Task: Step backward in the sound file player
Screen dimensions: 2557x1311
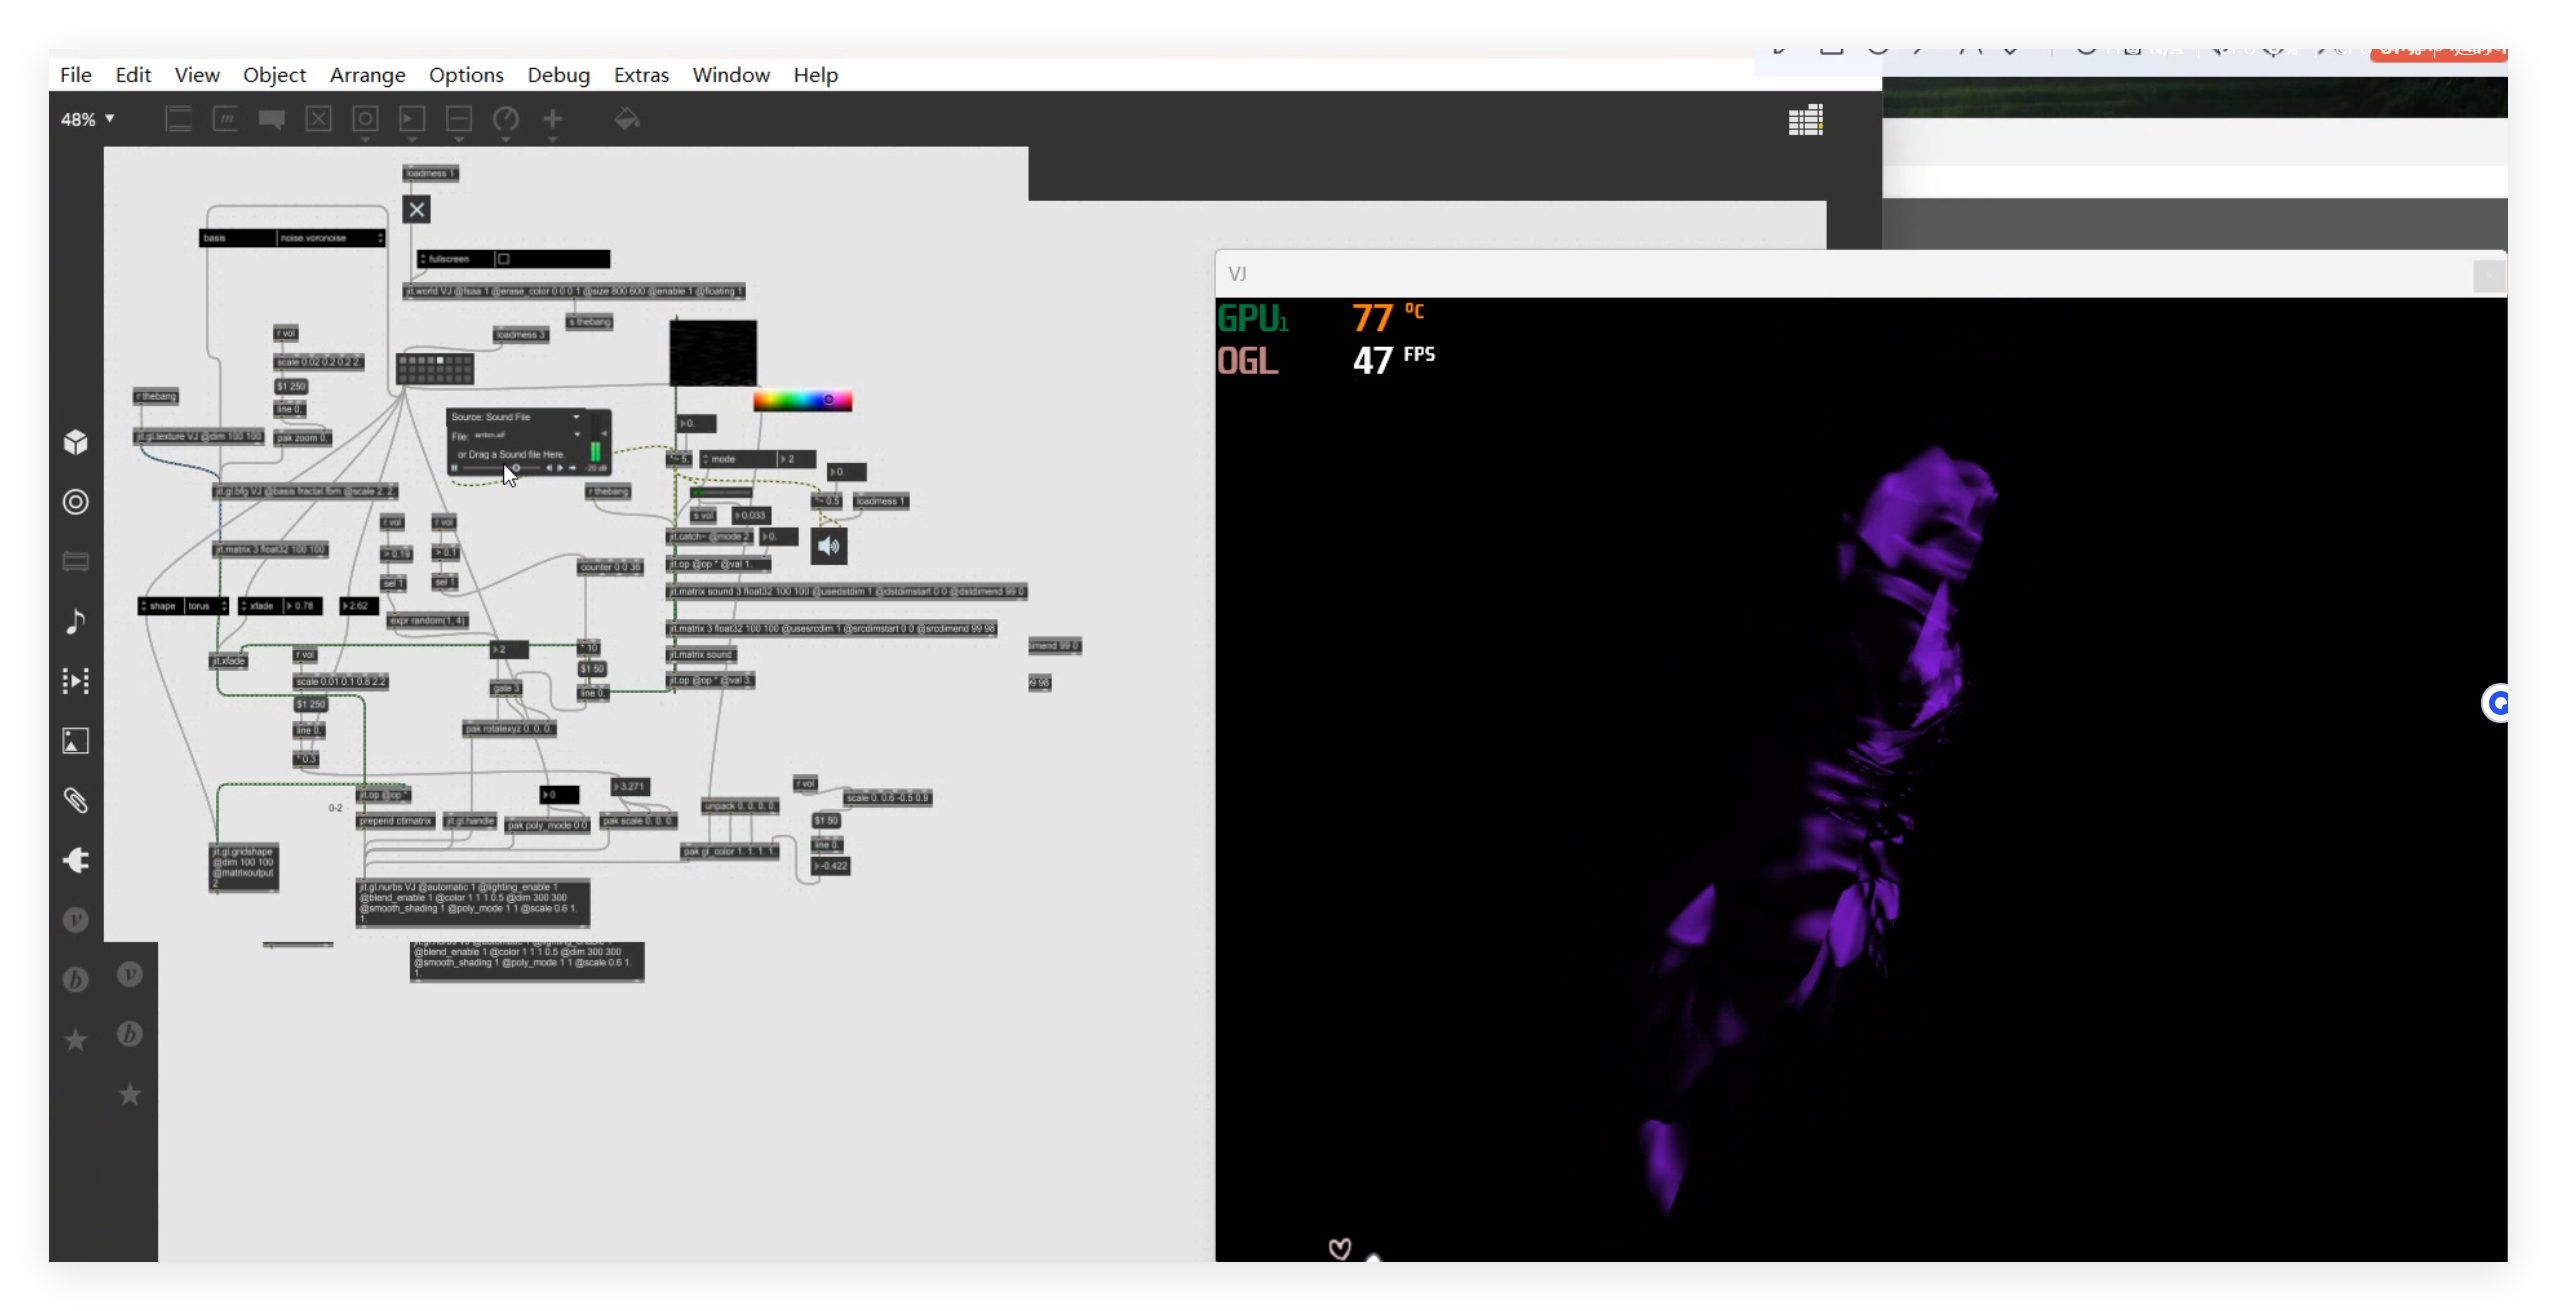Action: pyautogui.click(x=548, y=468)
